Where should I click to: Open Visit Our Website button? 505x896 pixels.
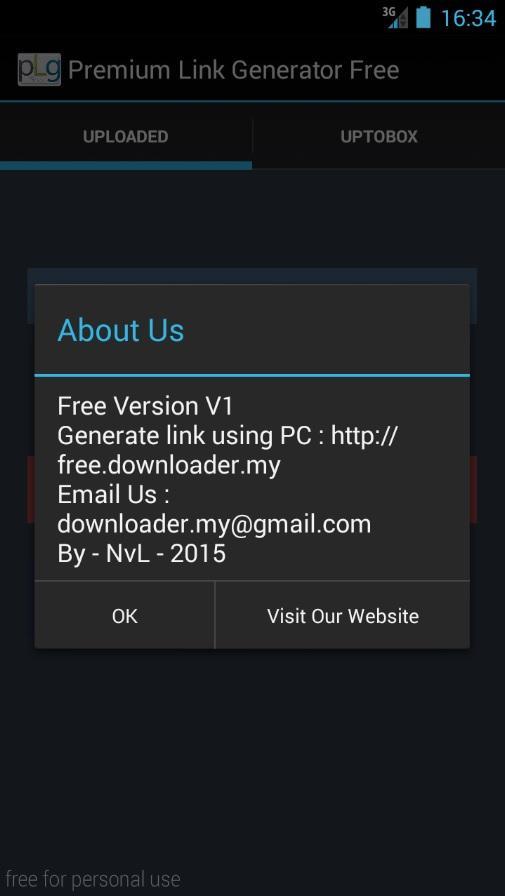[343, 615]
